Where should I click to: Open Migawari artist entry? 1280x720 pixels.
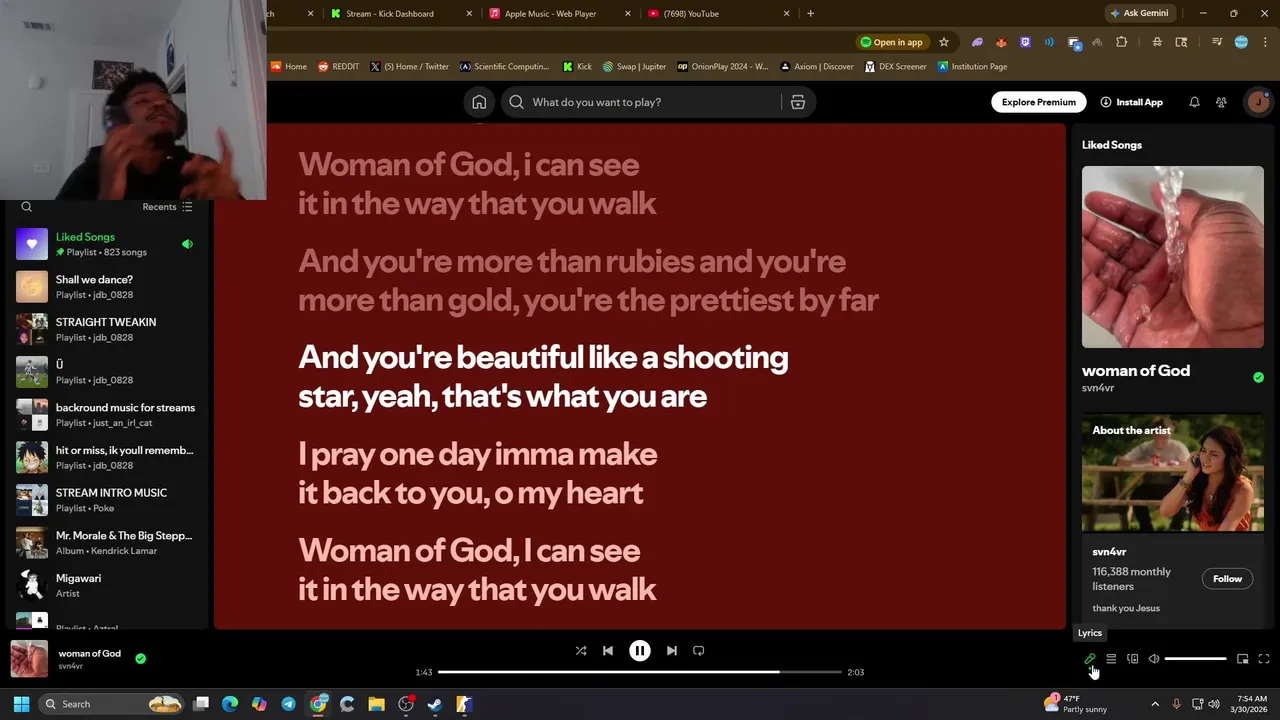pyautogui.click(x=105, y=585)
